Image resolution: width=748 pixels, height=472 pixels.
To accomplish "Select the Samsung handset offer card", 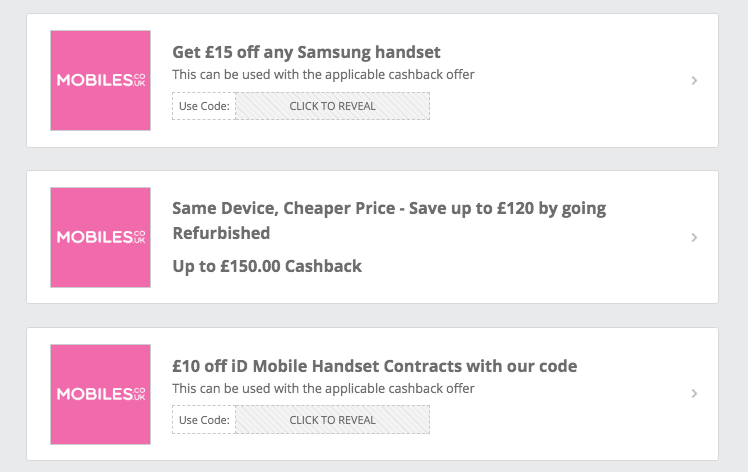I will pyautogui.click(x=373, y=80).
